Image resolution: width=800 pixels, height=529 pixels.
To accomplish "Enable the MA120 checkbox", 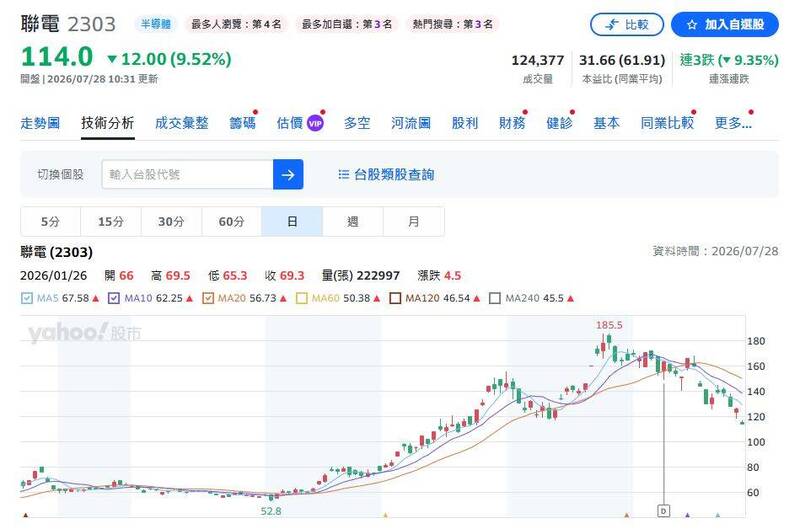I will pyautogui.click(x=395, y=298).
